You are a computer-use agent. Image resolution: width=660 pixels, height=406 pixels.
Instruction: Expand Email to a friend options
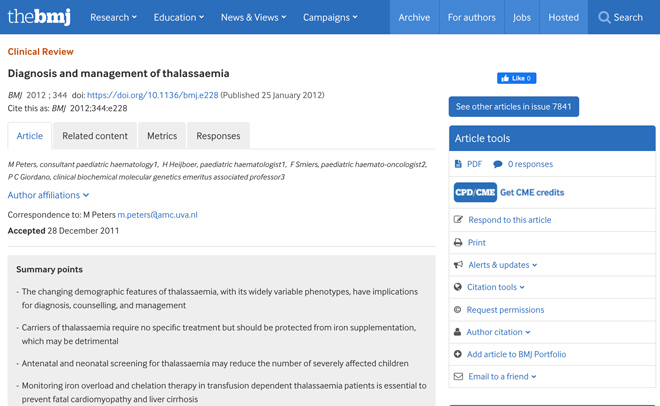[502, 377]
